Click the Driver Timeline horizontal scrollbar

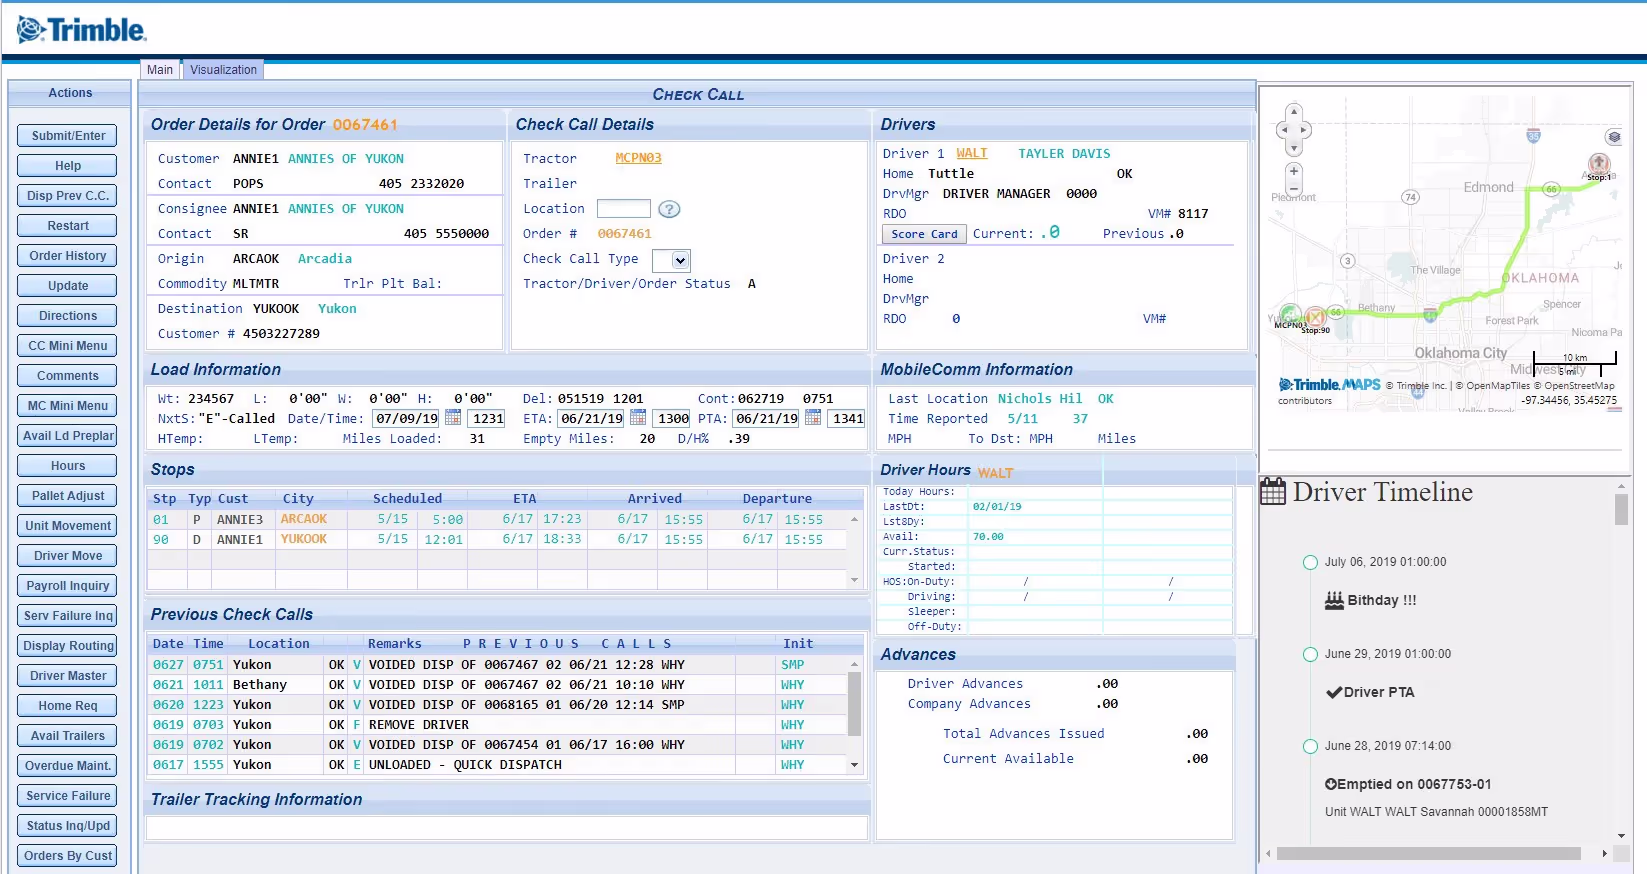point(1428,854)
